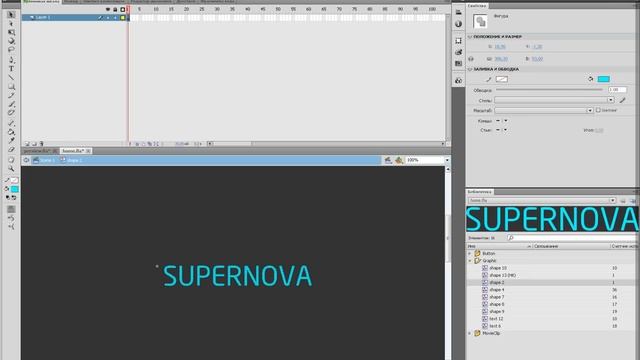This screenshot has width=640, height=360.
Task: Select the Brush tool
Action: (11, 104)
